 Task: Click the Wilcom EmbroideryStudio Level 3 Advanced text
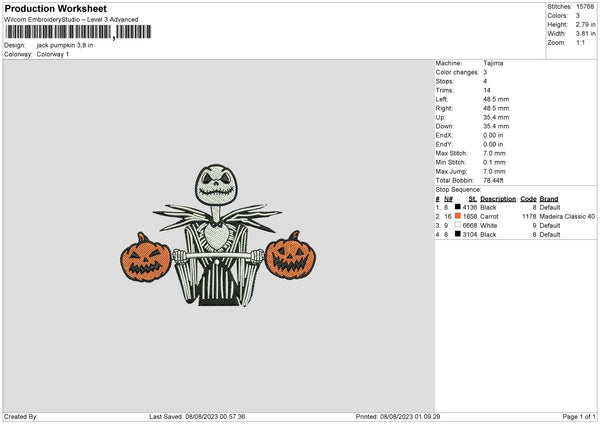[x=71, y=20]
